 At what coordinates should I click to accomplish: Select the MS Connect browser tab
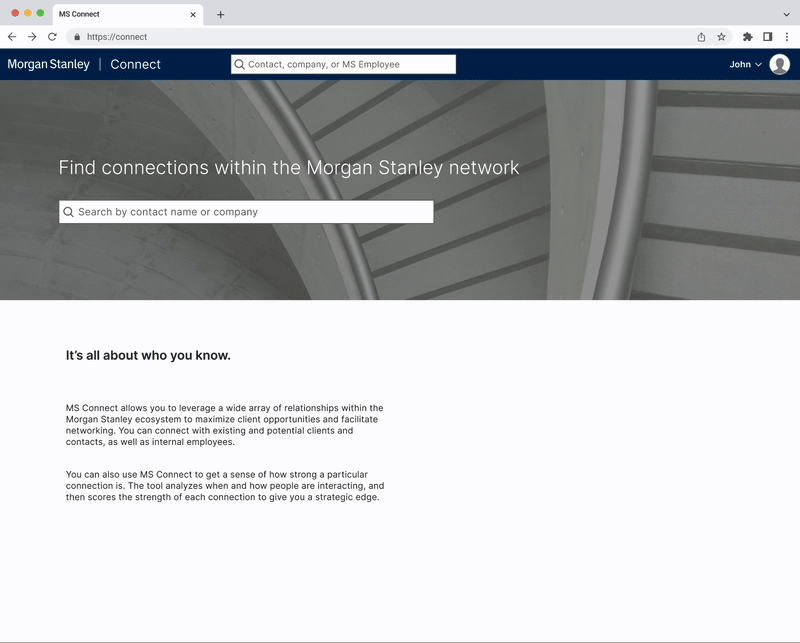coord(128,14)
